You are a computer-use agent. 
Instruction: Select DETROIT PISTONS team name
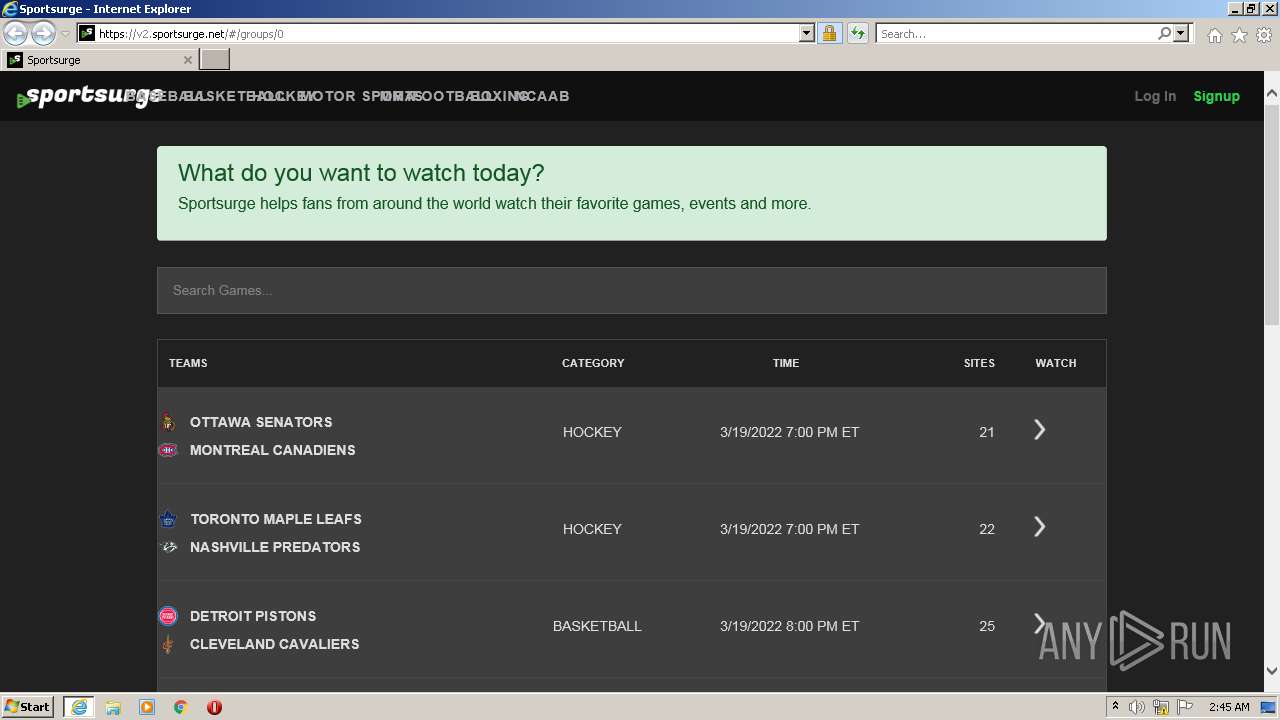(253, 616)
